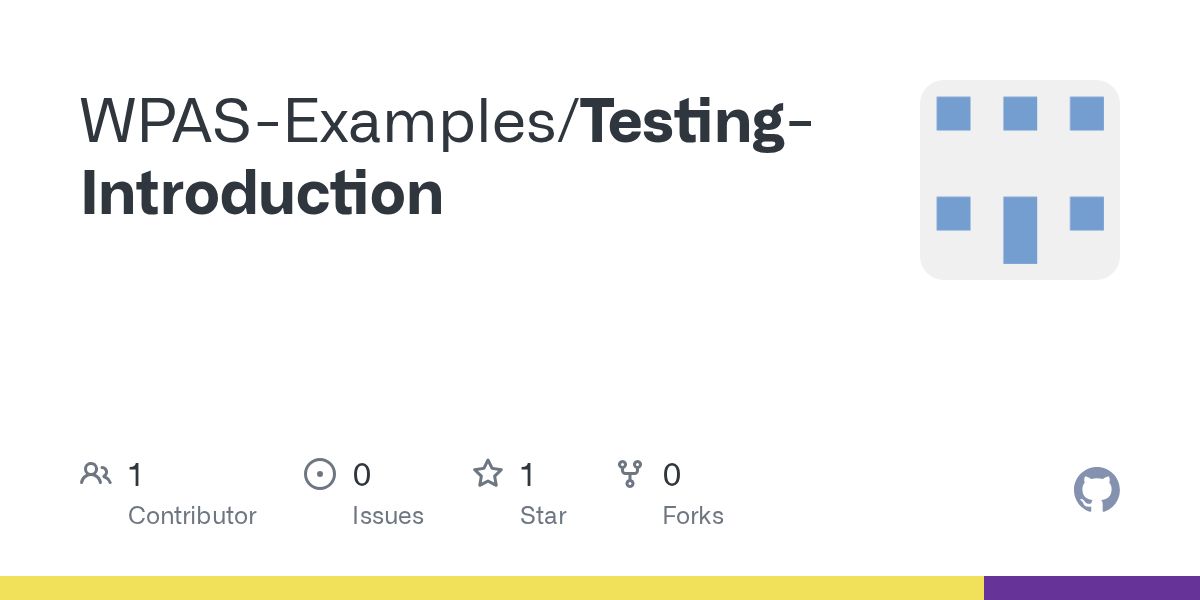Click the GitHub Octocat logo
The width and height of the screenshot is (1200, 600).
pyautogui.click(x=1096, y=490)
